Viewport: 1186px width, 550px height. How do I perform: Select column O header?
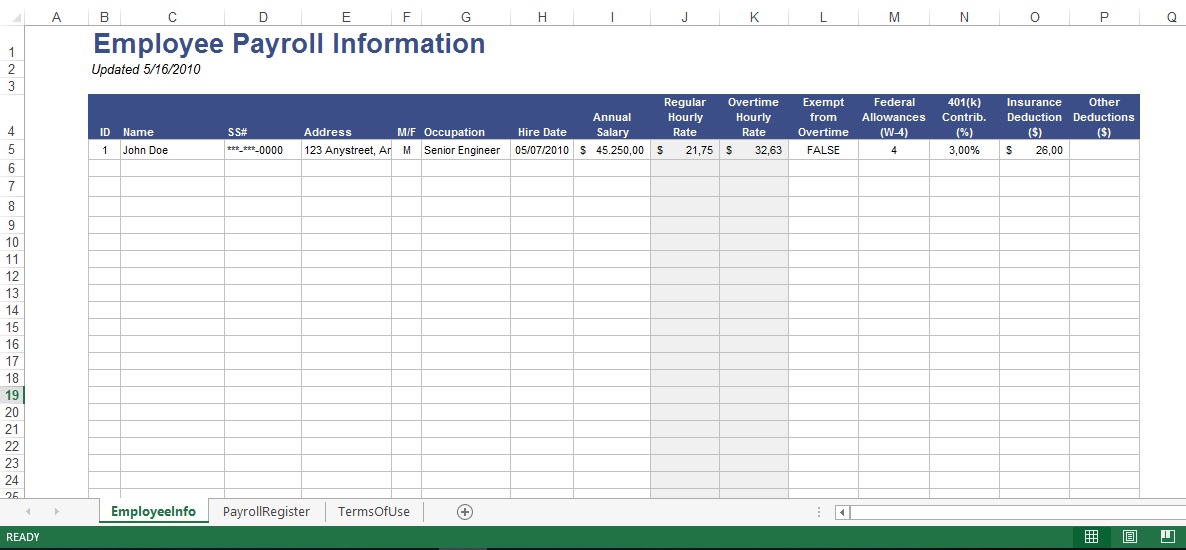[1034, 17]
